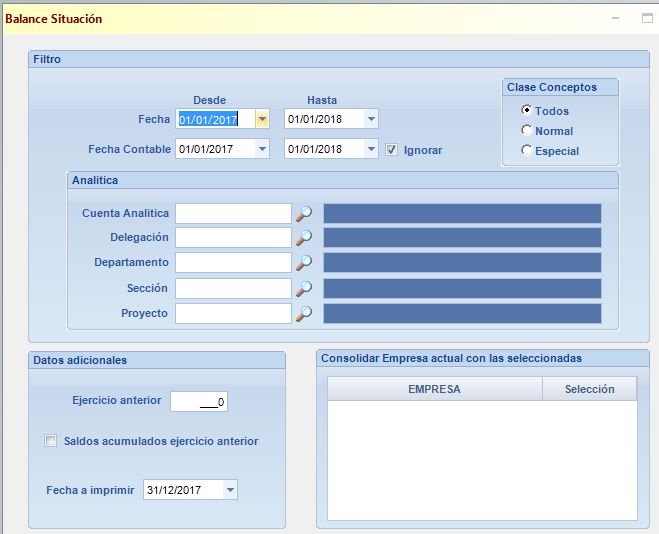Click the Hasta column label
Screen dimensions: 659x534
[322, 100]
